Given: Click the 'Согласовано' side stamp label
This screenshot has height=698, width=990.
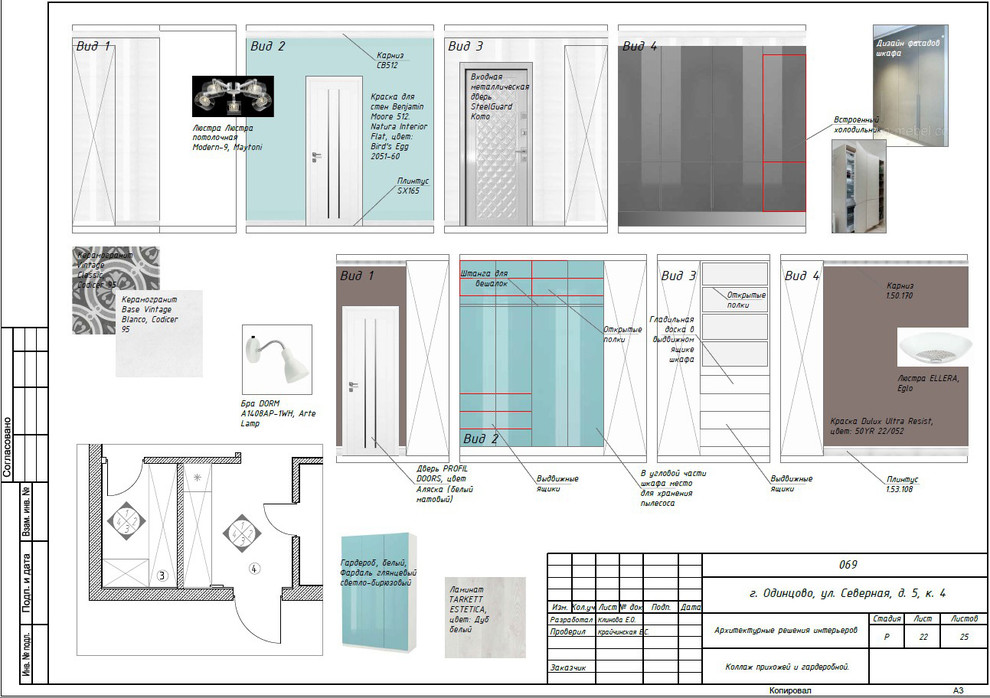Looking at the screenshot, I should click(x=8, y=449).
